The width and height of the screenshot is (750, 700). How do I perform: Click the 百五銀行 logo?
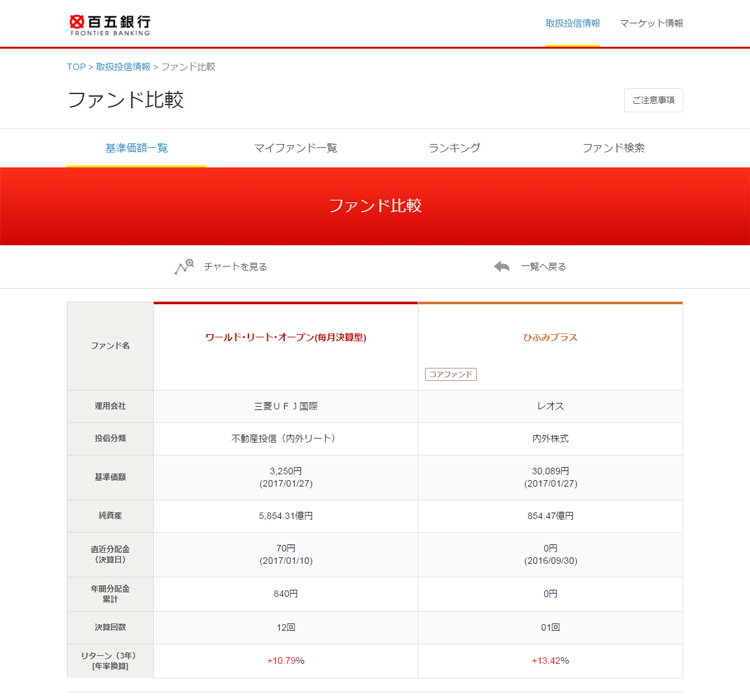pos(110,25)
